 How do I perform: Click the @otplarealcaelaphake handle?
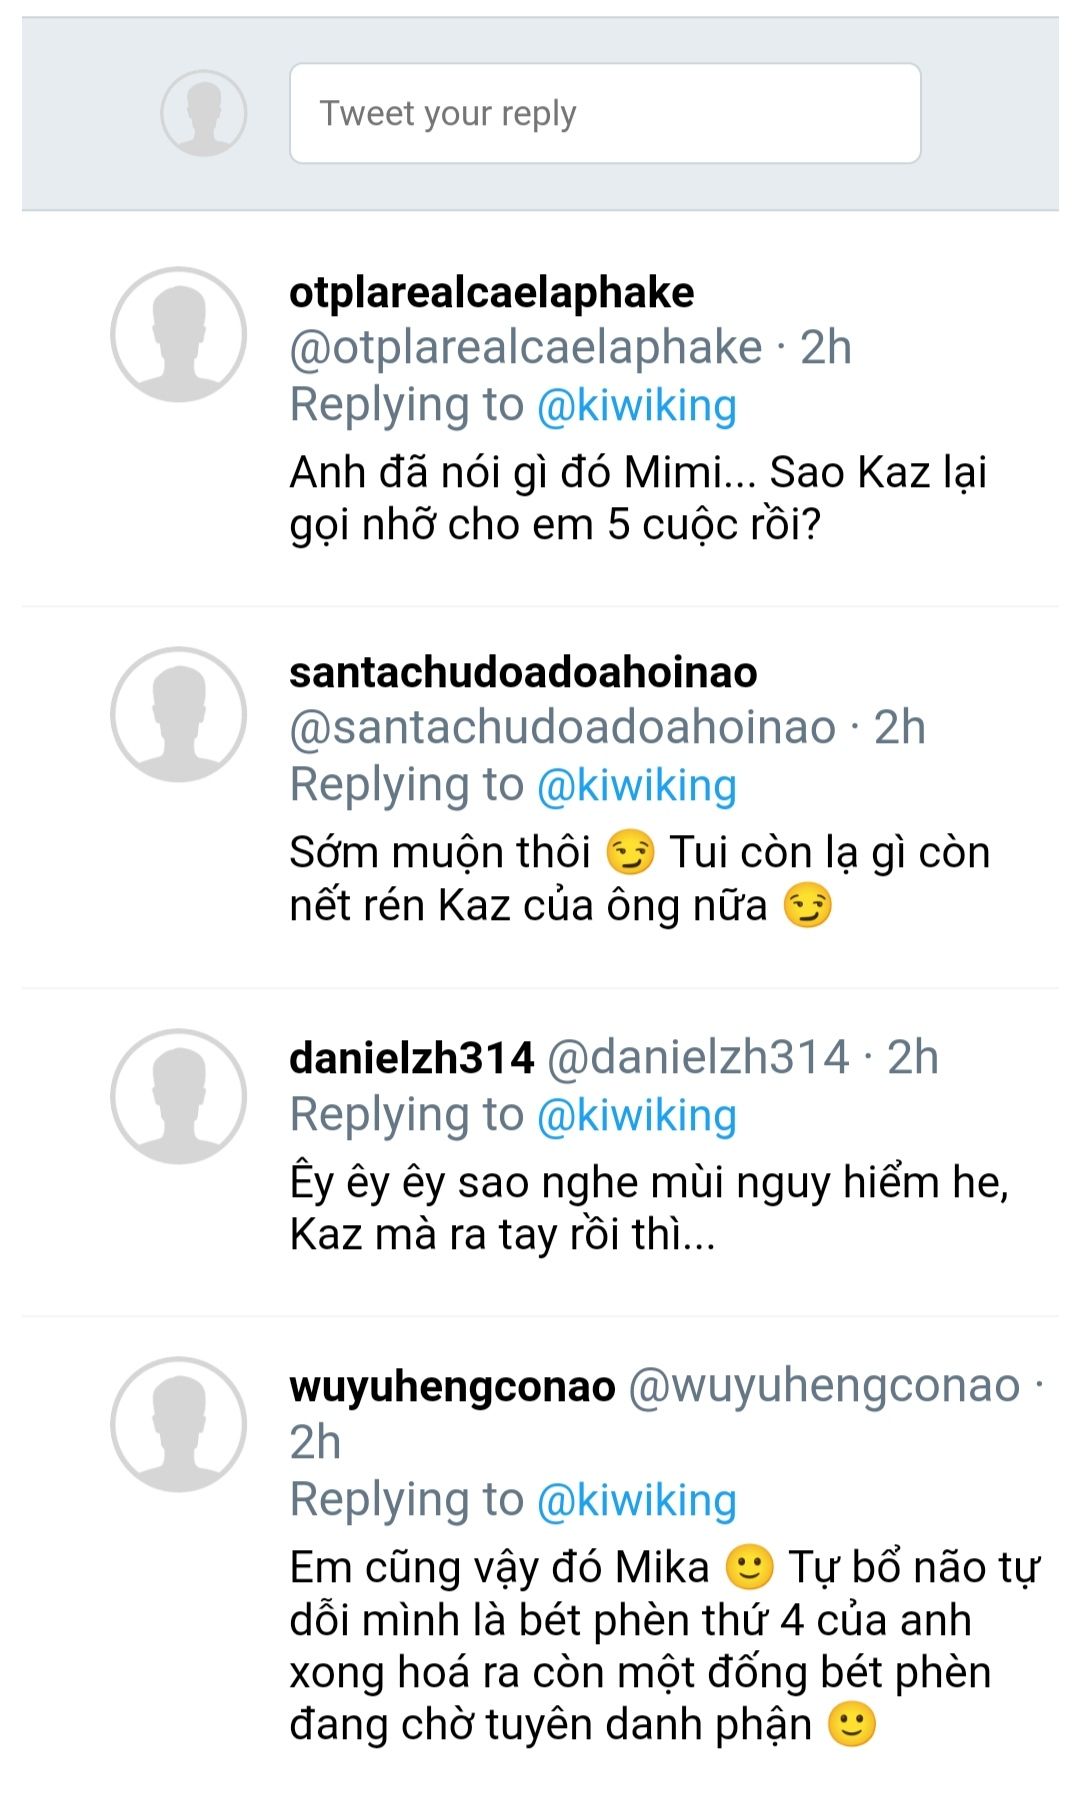[x=526, y=348]
